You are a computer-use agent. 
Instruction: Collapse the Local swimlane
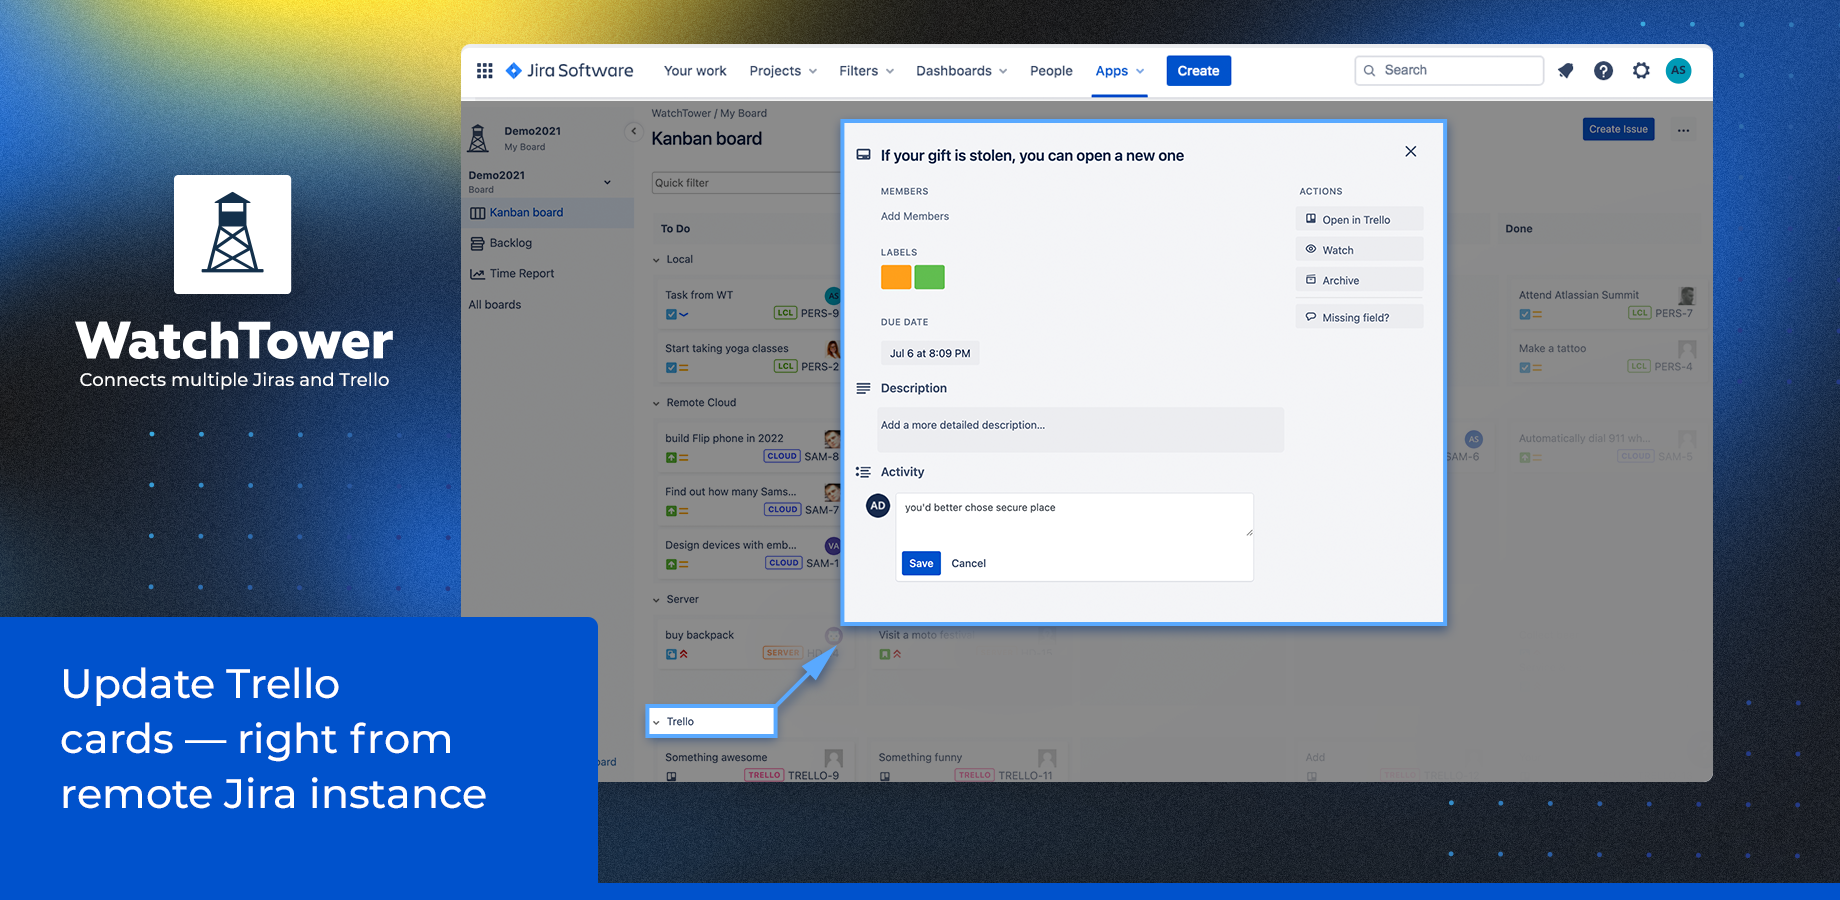[x=657, y=260]
